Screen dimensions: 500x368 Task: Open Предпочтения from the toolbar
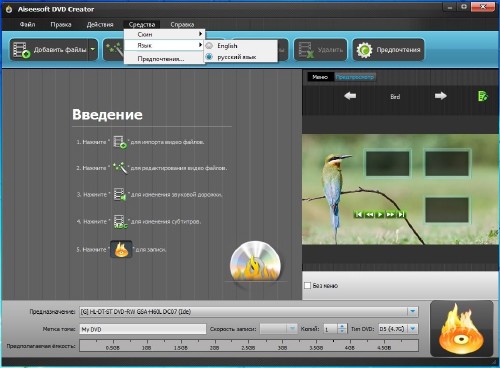coord(388,50)
